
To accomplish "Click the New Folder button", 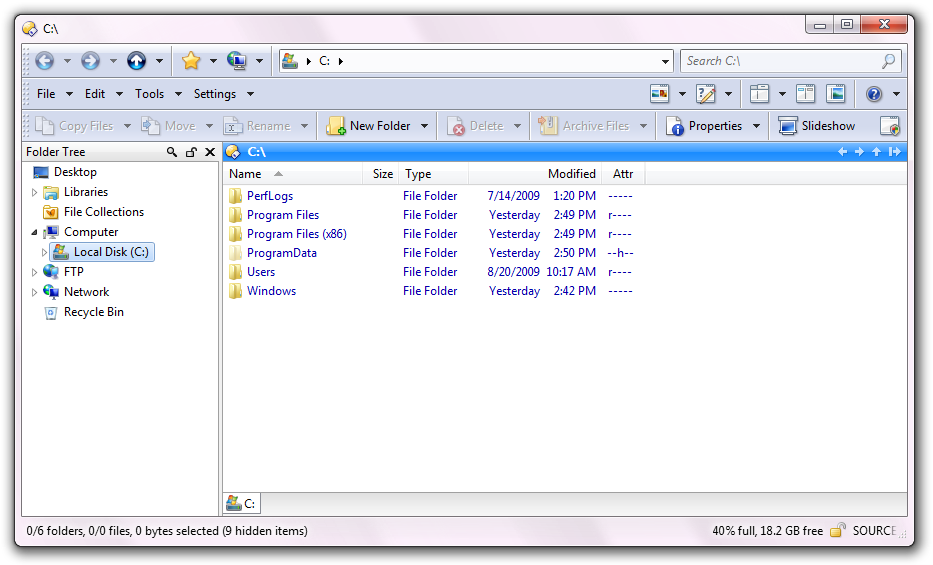I will [369, 126].
